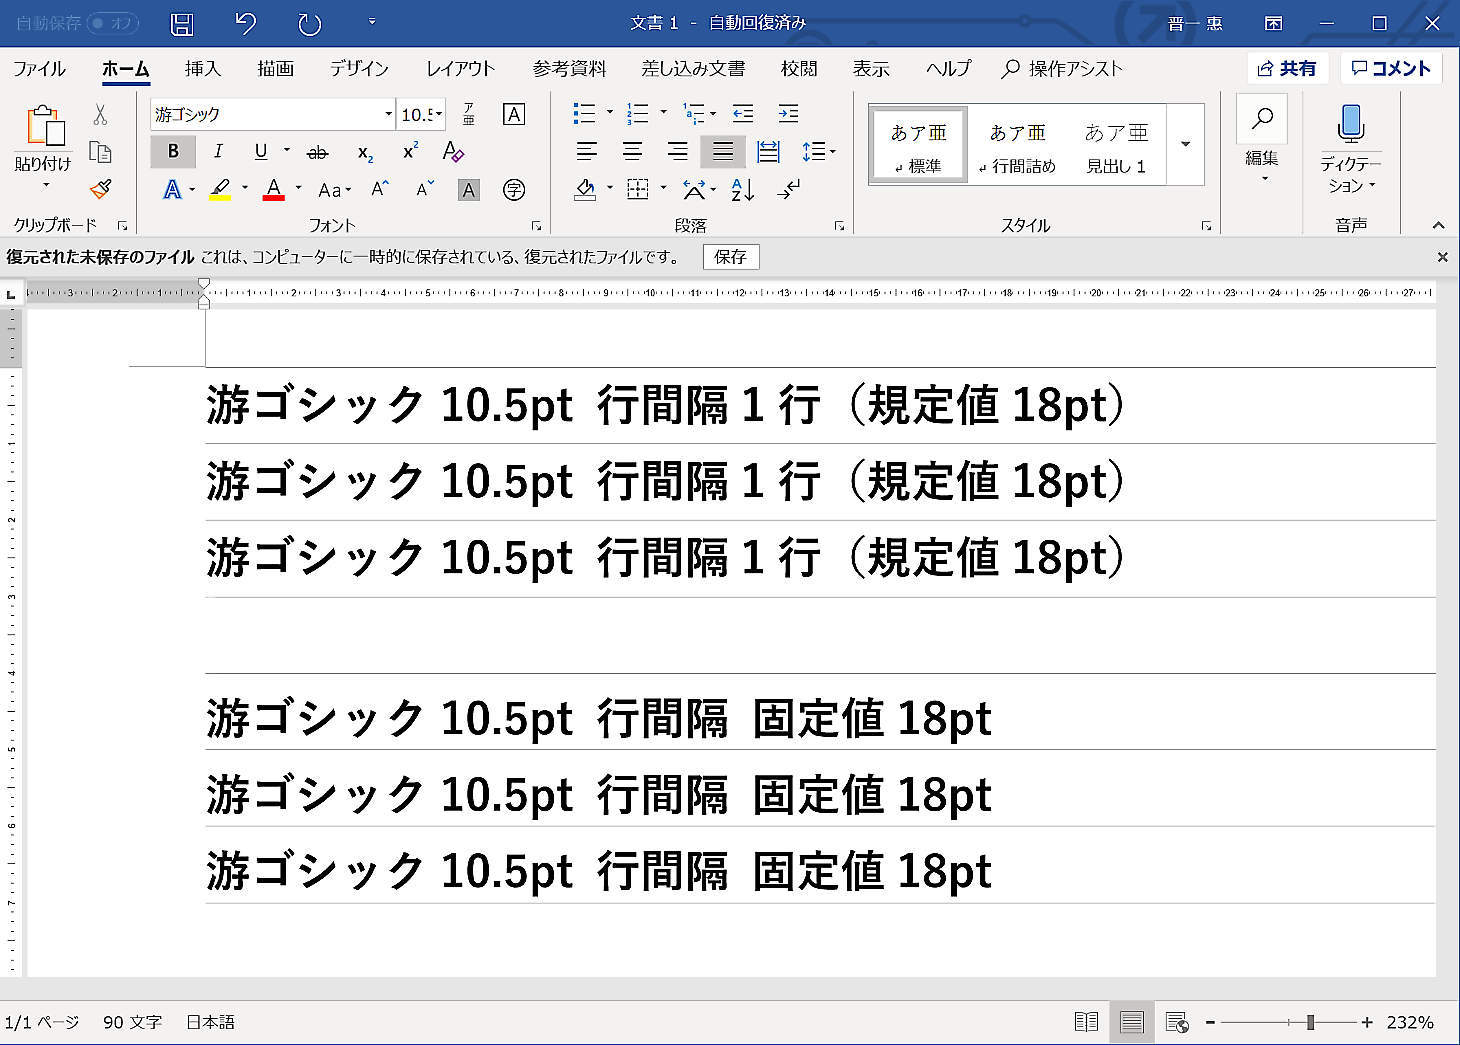This screenshot has width=1460, height=1045.
Task: Switch to Read Mode view
Action: pyautogui.click(x=1086, y=1022)
